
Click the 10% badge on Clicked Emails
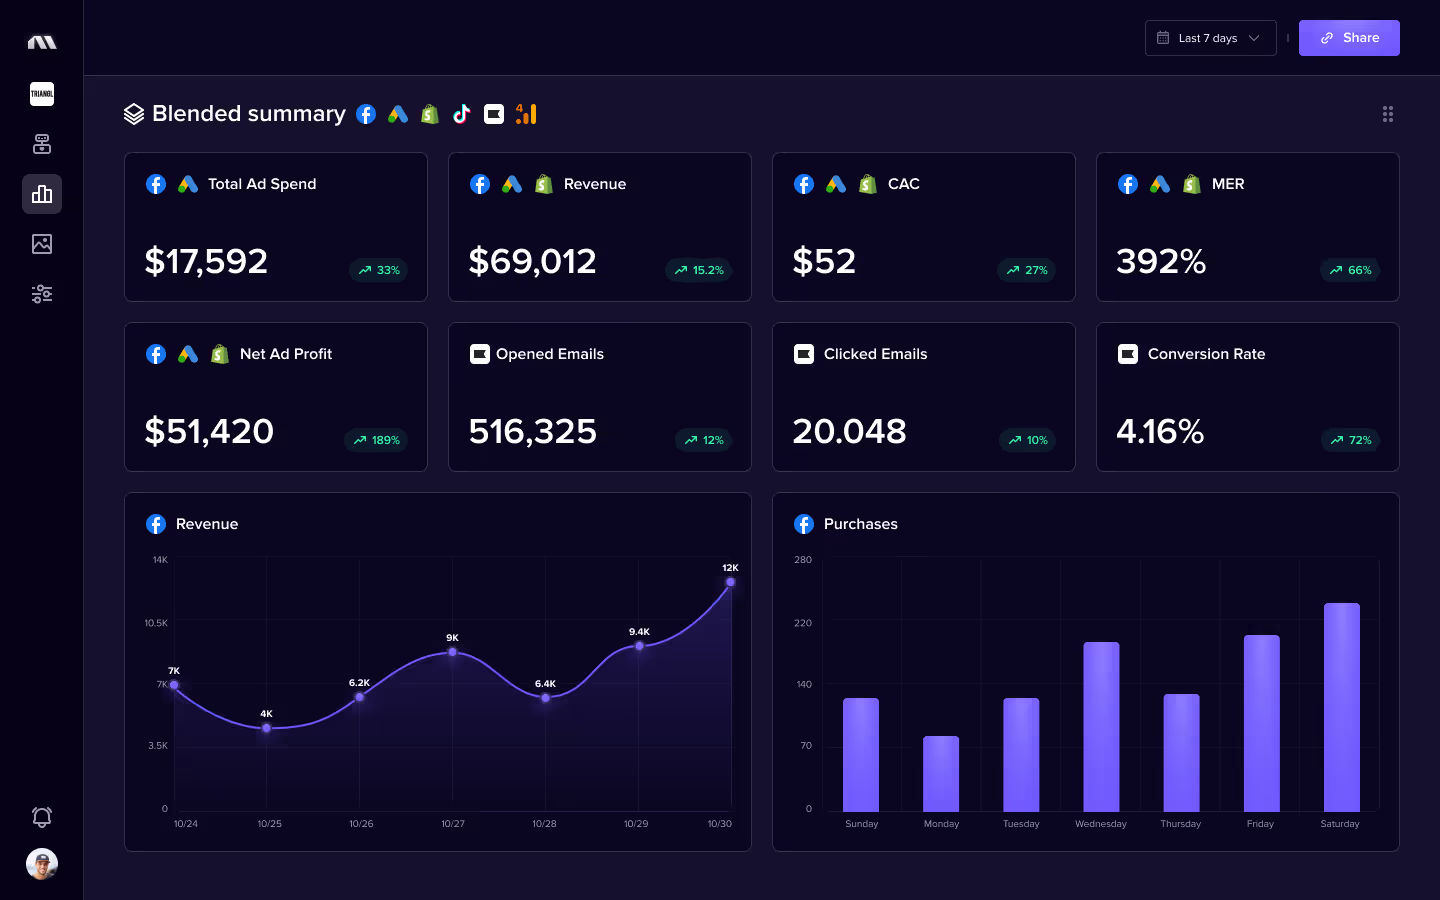[x=1028, y=440]
